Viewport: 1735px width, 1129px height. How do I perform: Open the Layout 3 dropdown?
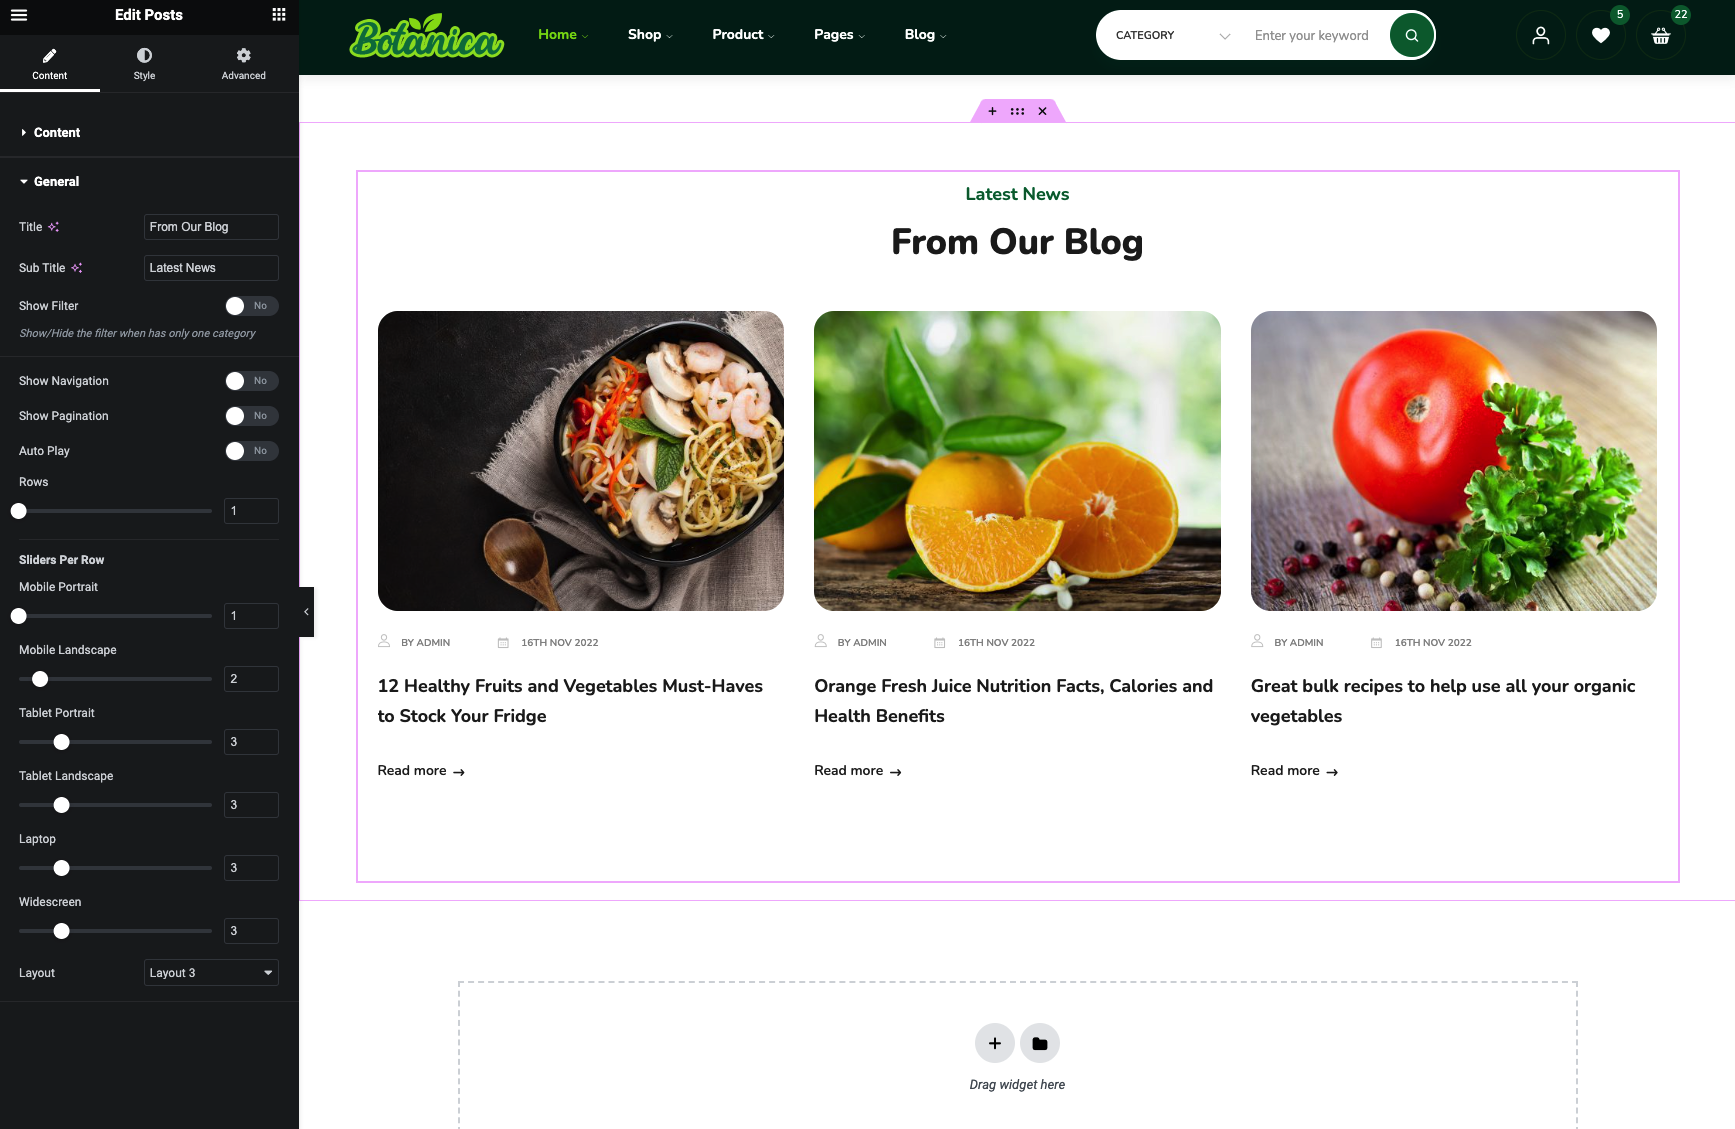pyautogui.click(x=211, y=973)
